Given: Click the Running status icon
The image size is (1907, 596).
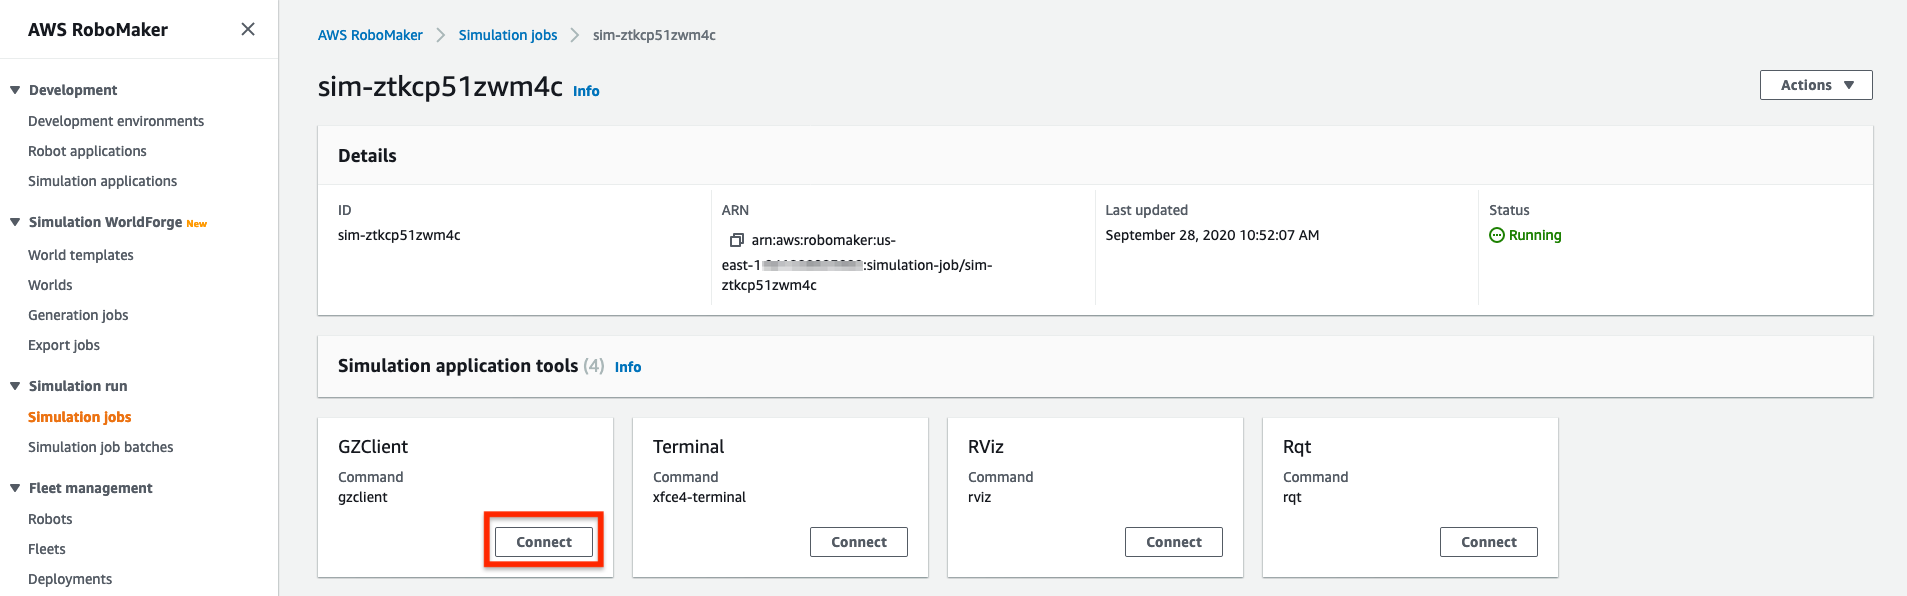Looking at the screenshot, I should pos(1496,235).
